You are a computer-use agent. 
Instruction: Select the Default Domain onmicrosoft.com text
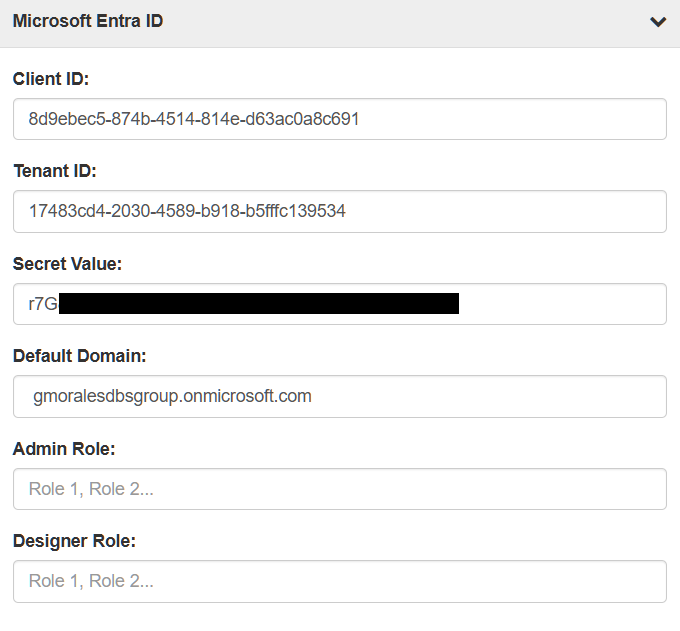(x=172, y=396)
